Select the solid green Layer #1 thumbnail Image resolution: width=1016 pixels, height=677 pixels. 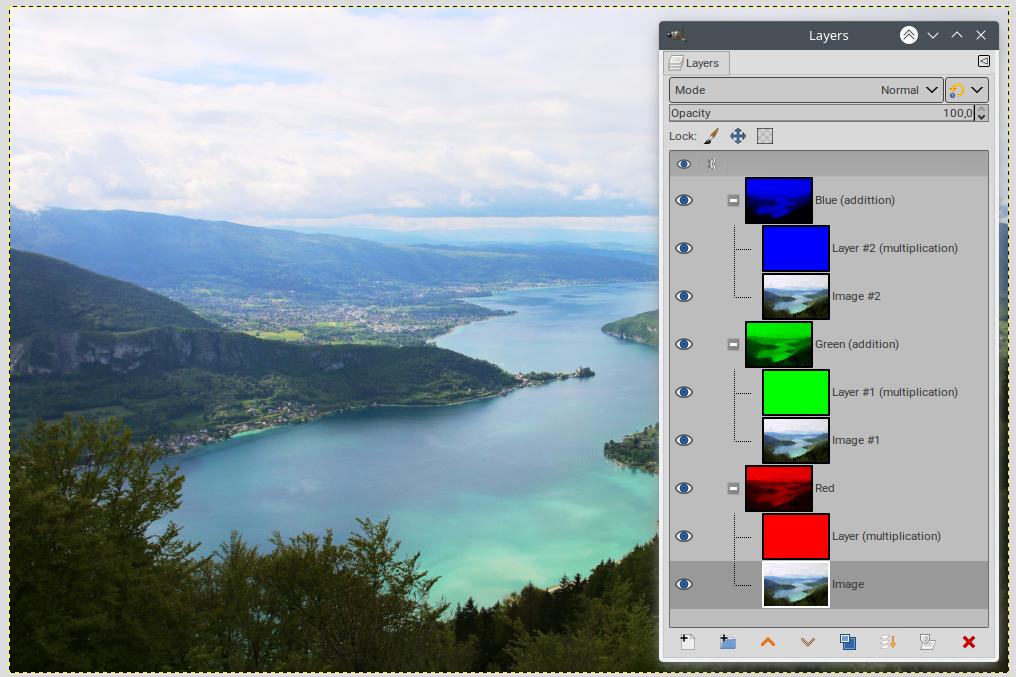pyautogui.click(x=796, y=392)
